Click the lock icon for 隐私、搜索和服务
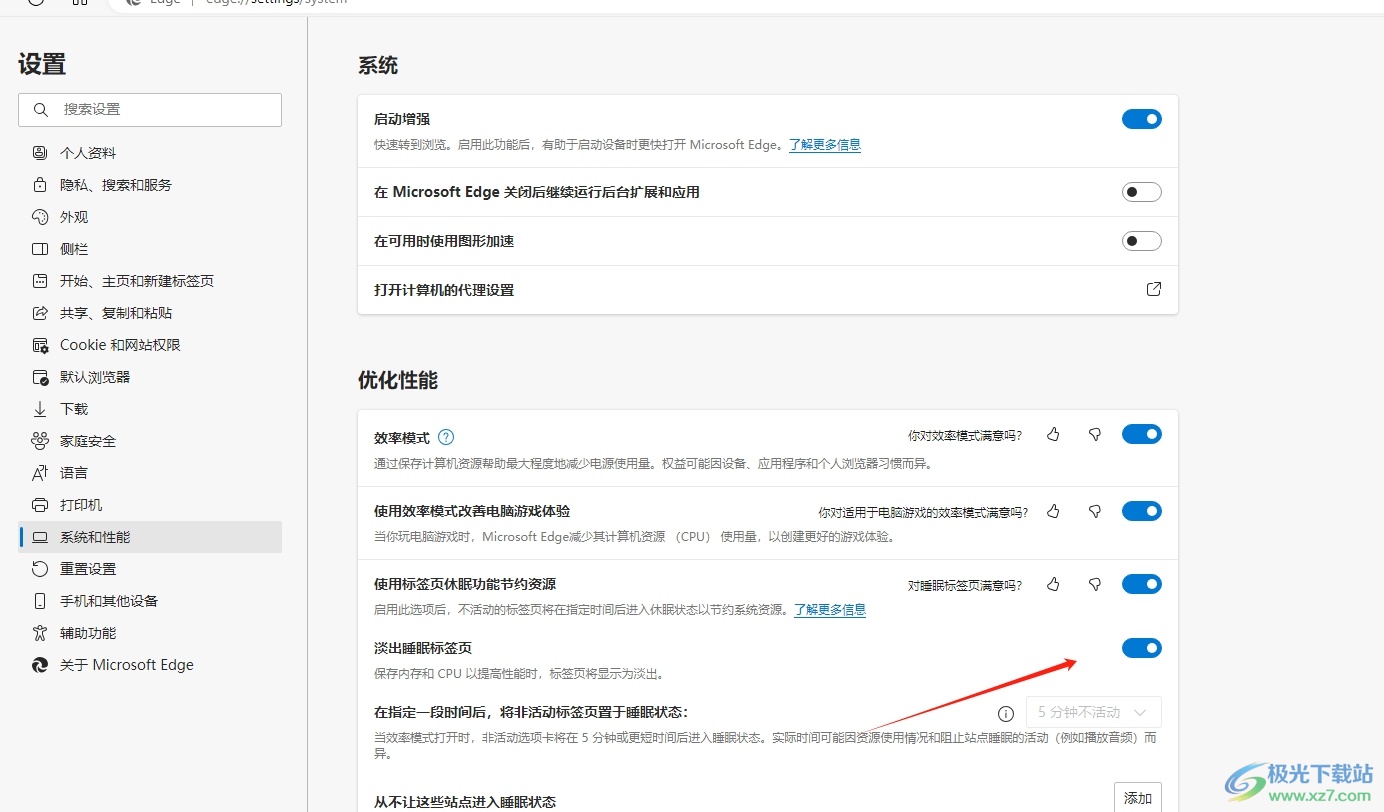 40,185
